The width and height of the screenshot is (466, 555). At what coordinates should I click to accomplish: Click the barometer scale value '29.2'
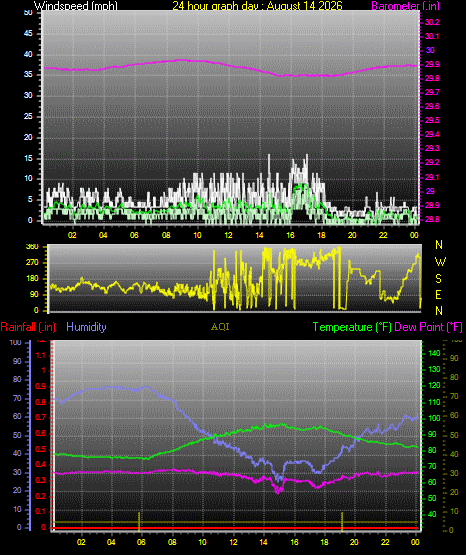(x=432, y=162)
